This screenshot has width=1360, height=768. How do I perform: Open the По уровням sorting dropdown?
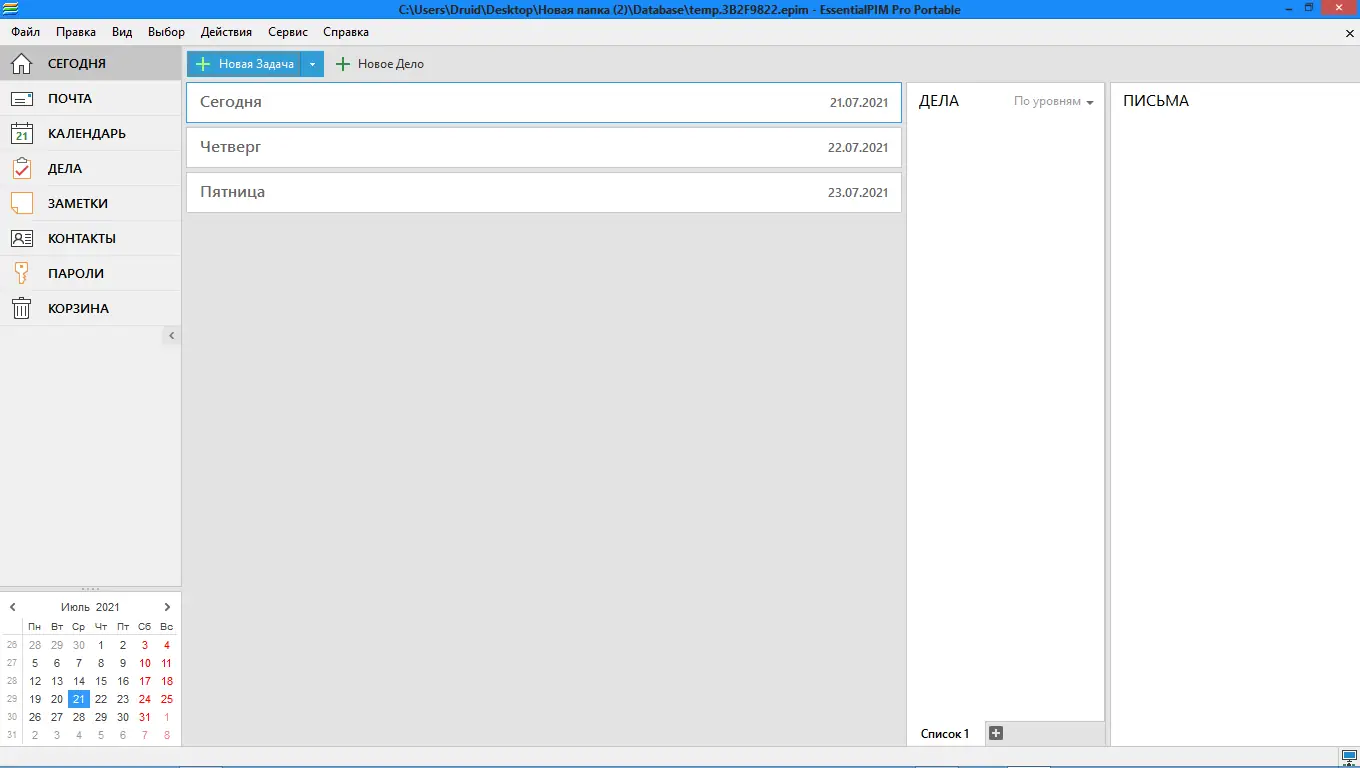pos(1053,102)
